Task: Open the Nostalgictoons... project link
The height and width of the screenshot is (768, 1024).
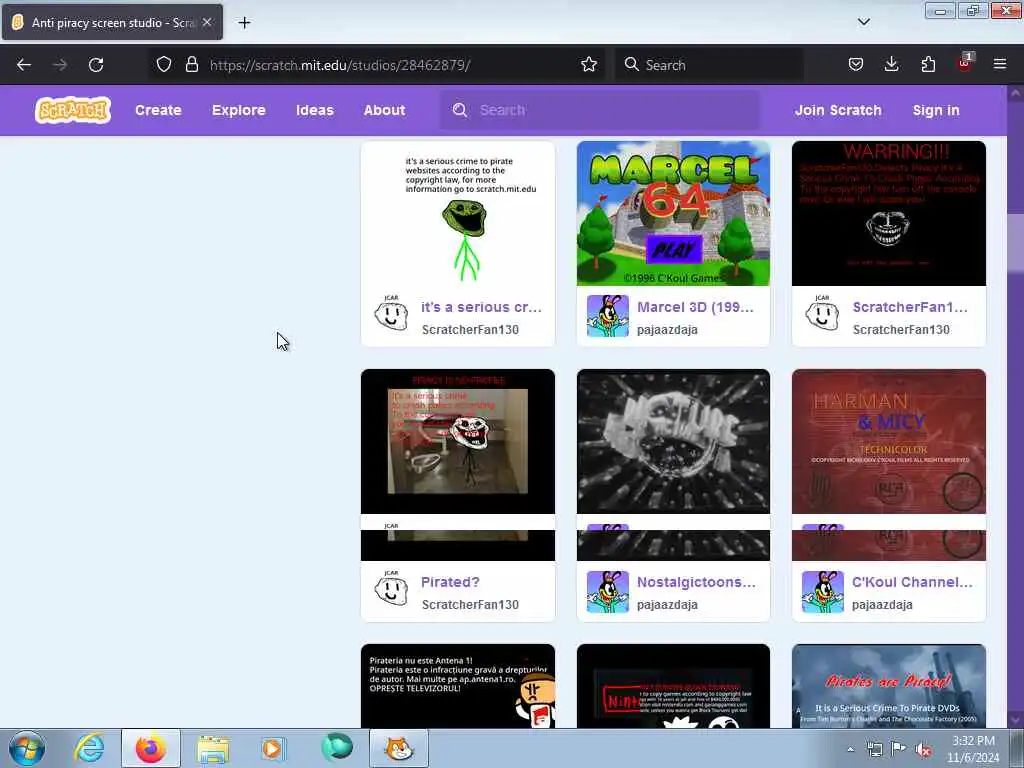Action: (696, 582)
